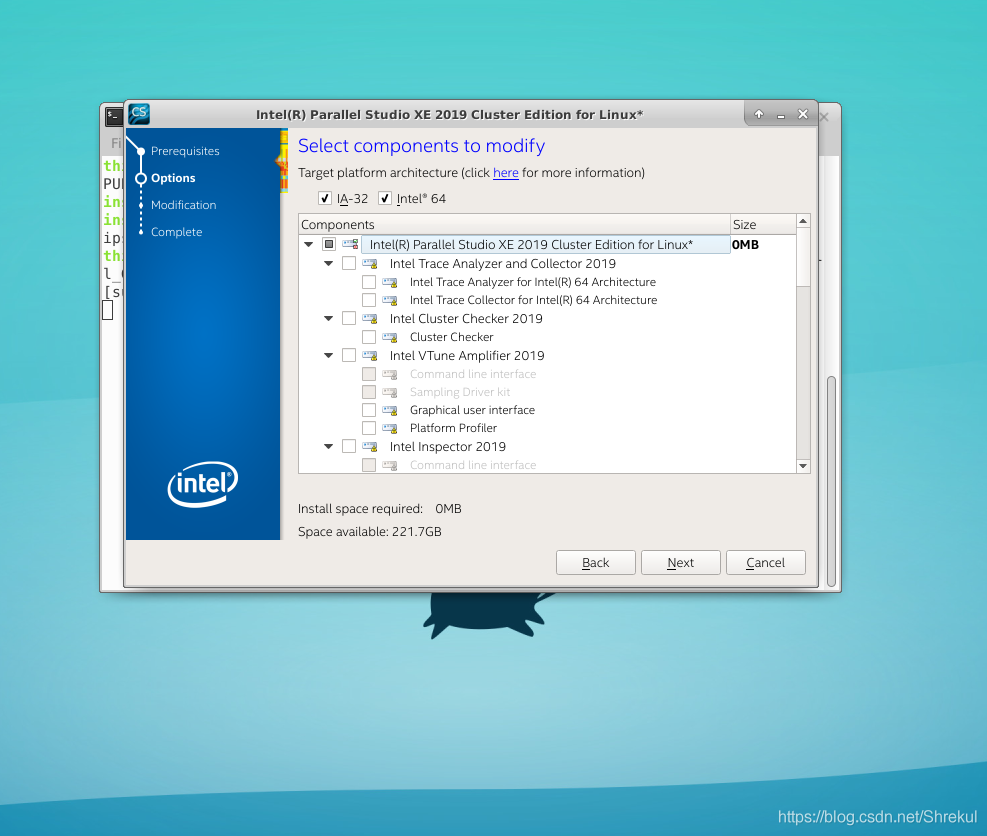Click the terminal icon of the background window
The width and height of the screenshot is (987, 836).
113,116
